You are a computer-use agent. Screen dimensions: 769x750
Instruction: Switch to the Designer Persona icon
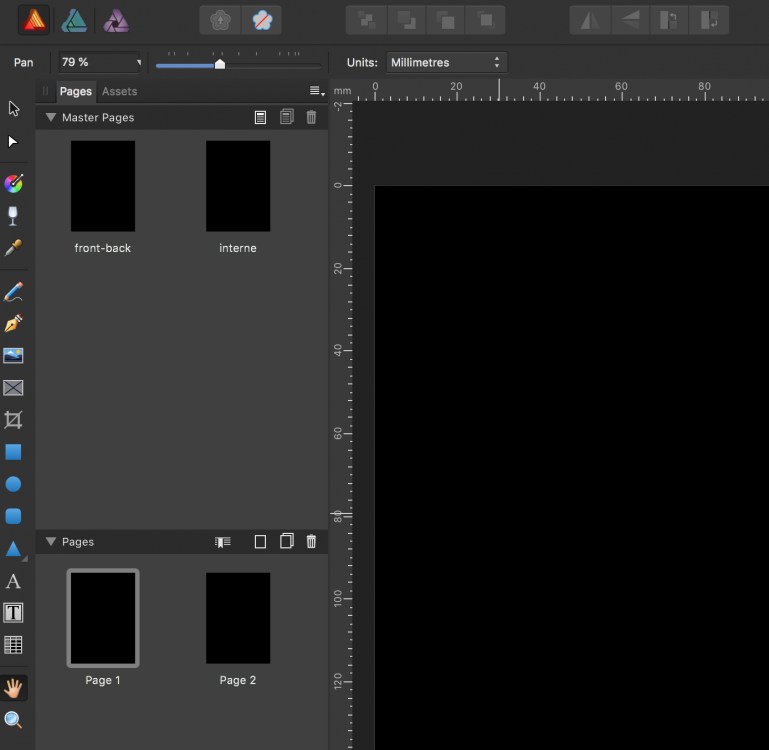click(x=74, y=19)
